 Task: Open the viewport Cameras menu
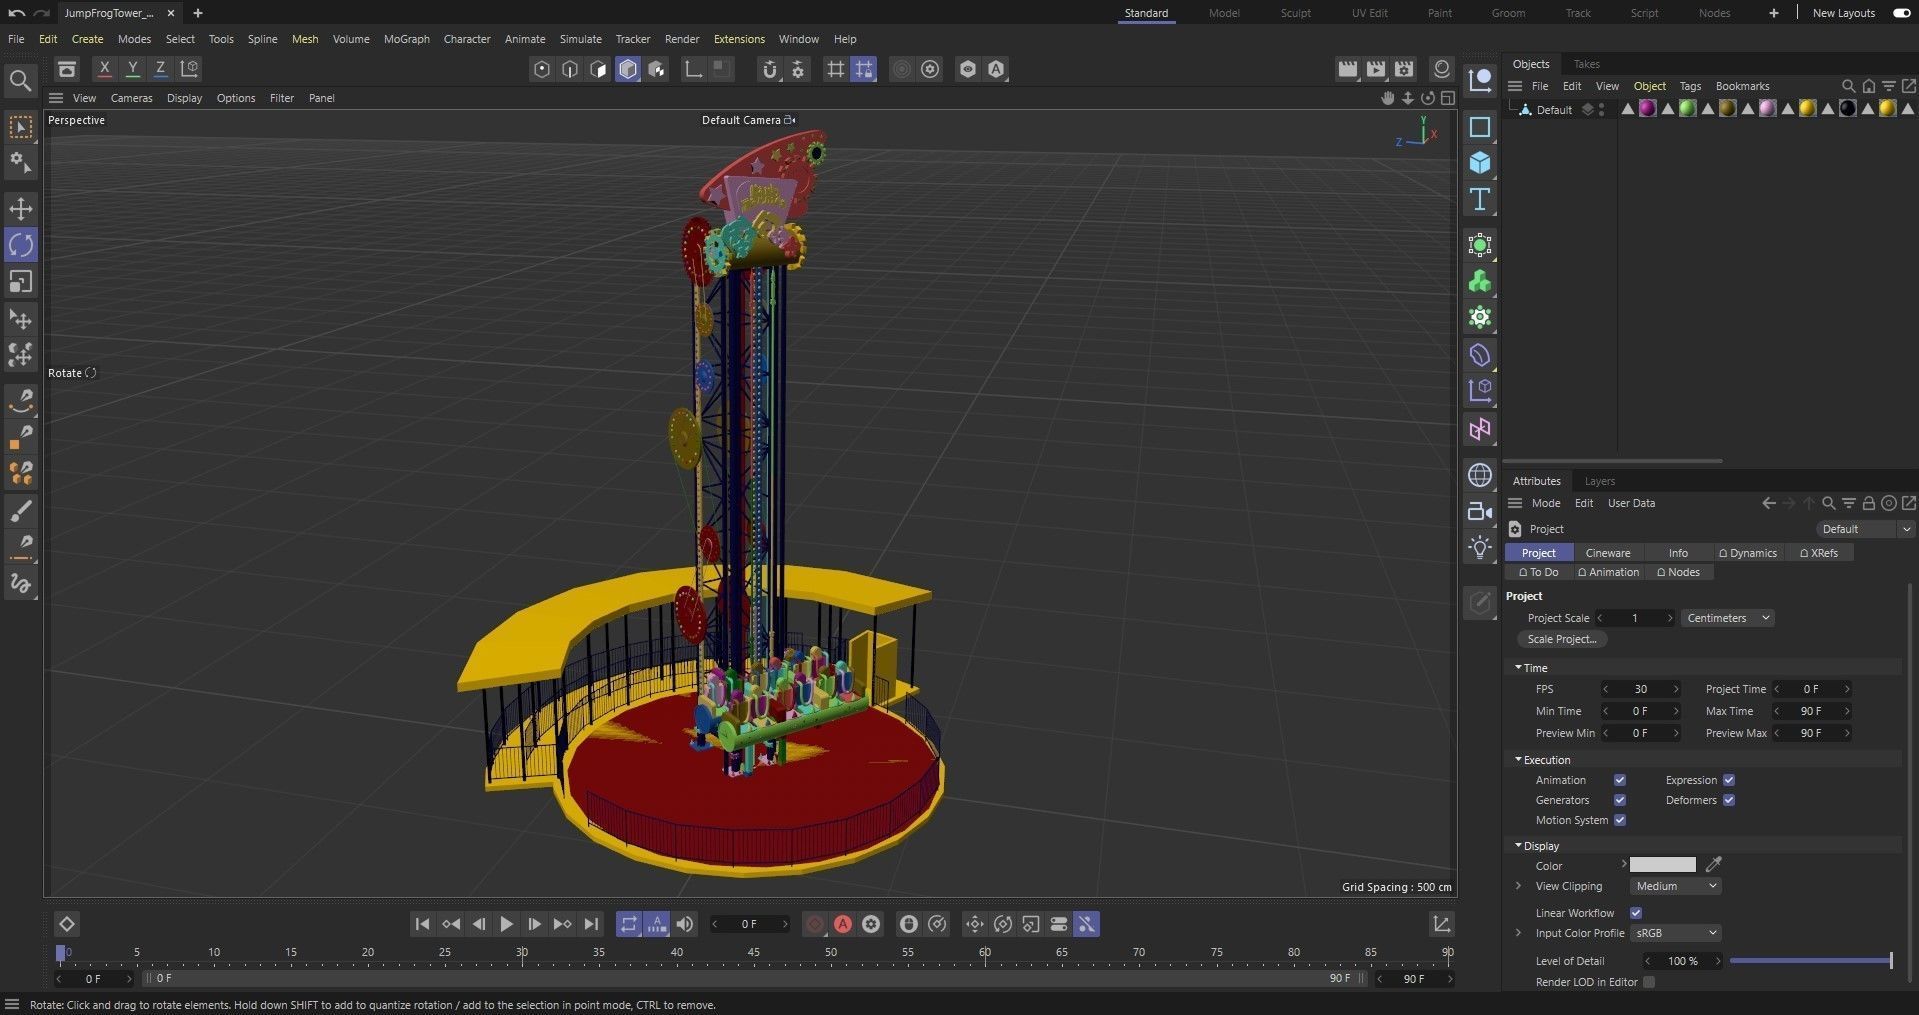[131, 98]
